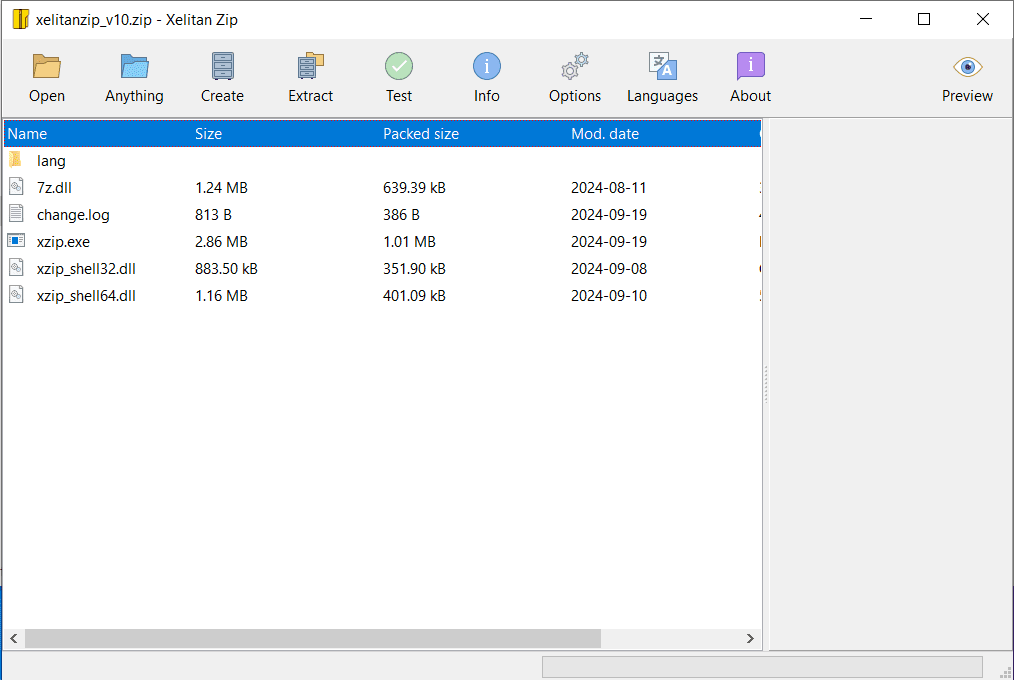The image size is (1014, 680).
Task: Click the xzip_shell32.dll file icon
Action: pos(16,268)
